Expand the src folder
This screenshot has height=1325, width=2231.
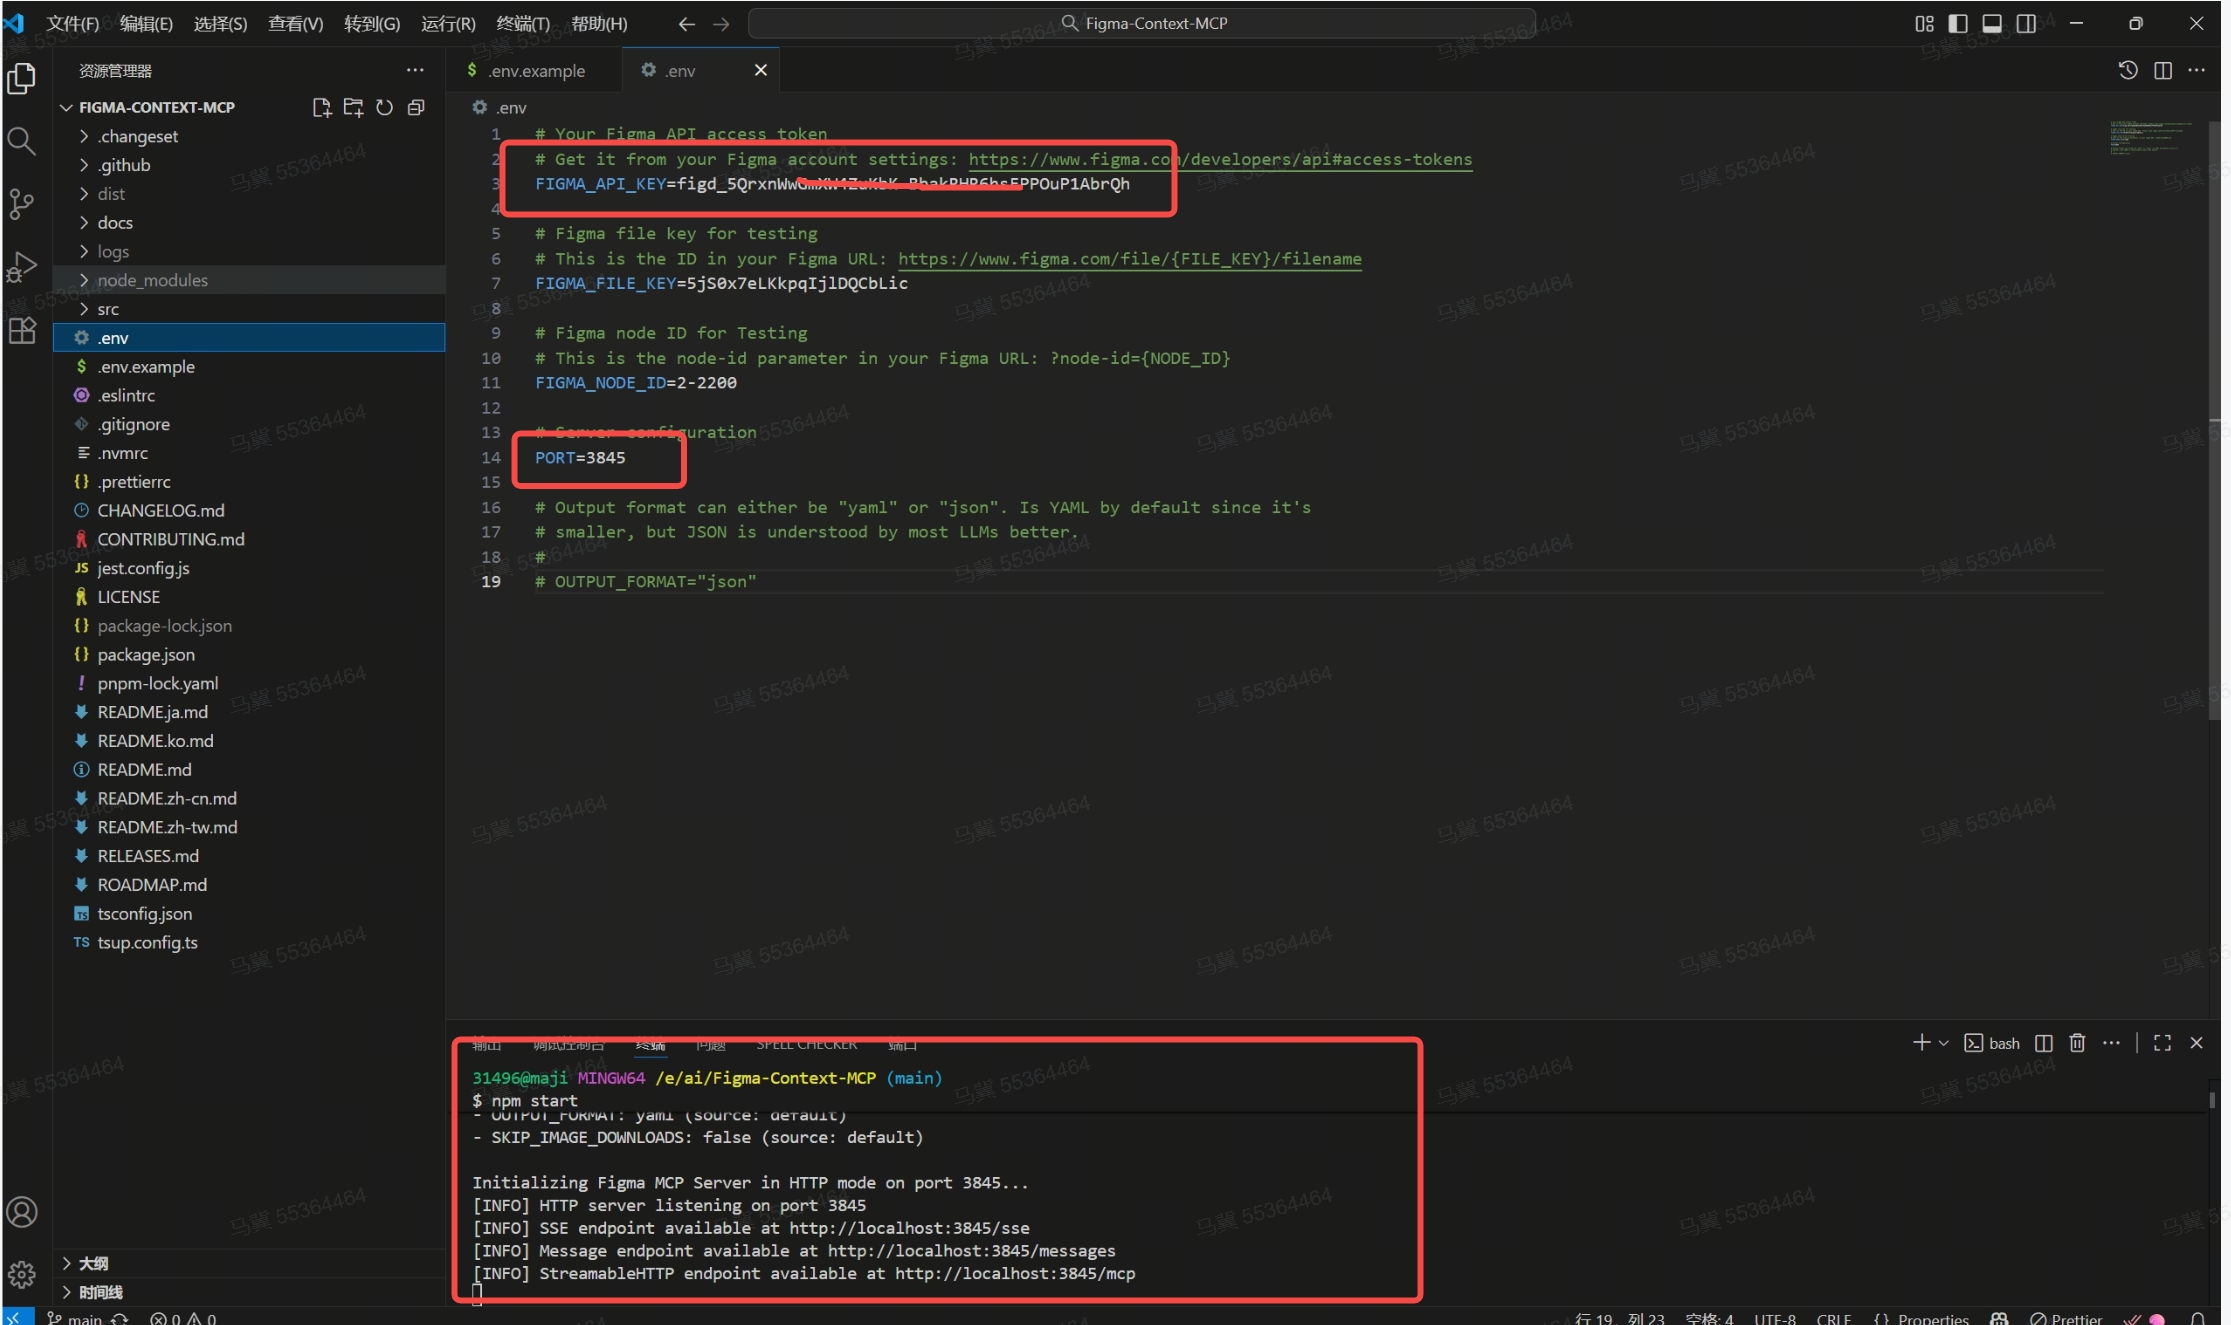(x=108, y=309)
